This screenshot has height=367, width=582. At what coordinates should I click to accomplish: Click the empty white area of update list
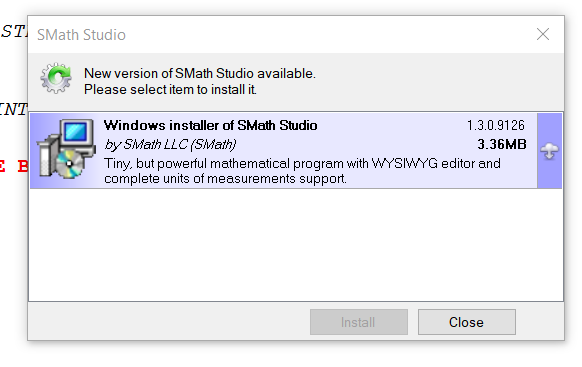pos(296,245)
